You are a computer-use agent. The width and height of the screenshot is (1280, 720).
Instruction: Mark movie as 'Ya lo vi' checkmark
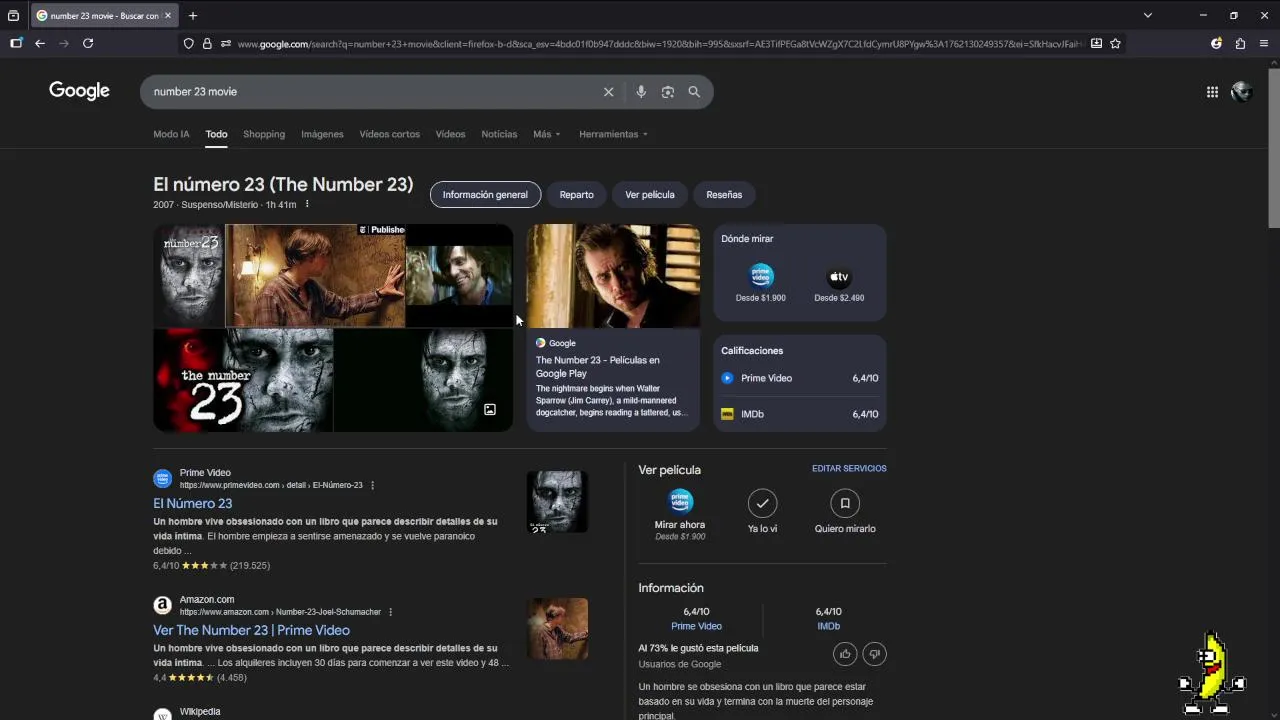pos(762,503)
